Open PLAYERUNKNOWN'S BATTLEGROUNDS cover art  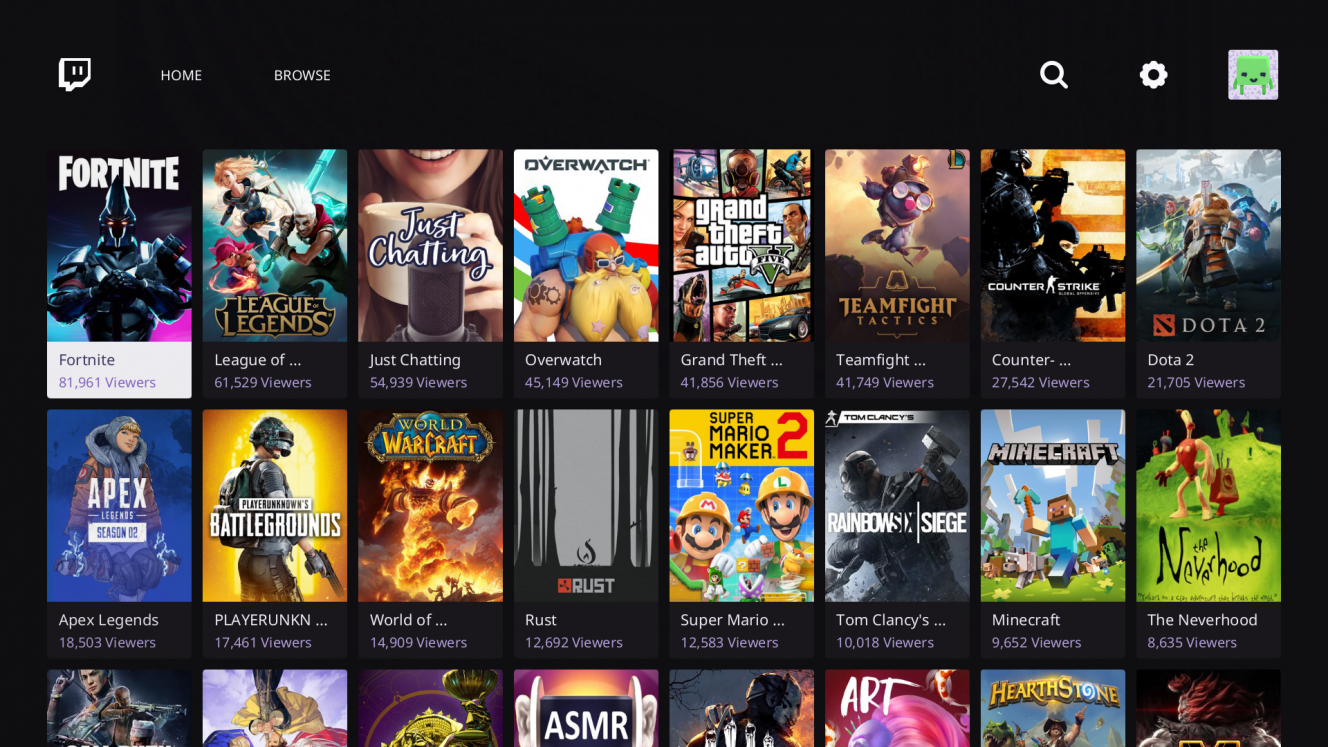[275, 506]
